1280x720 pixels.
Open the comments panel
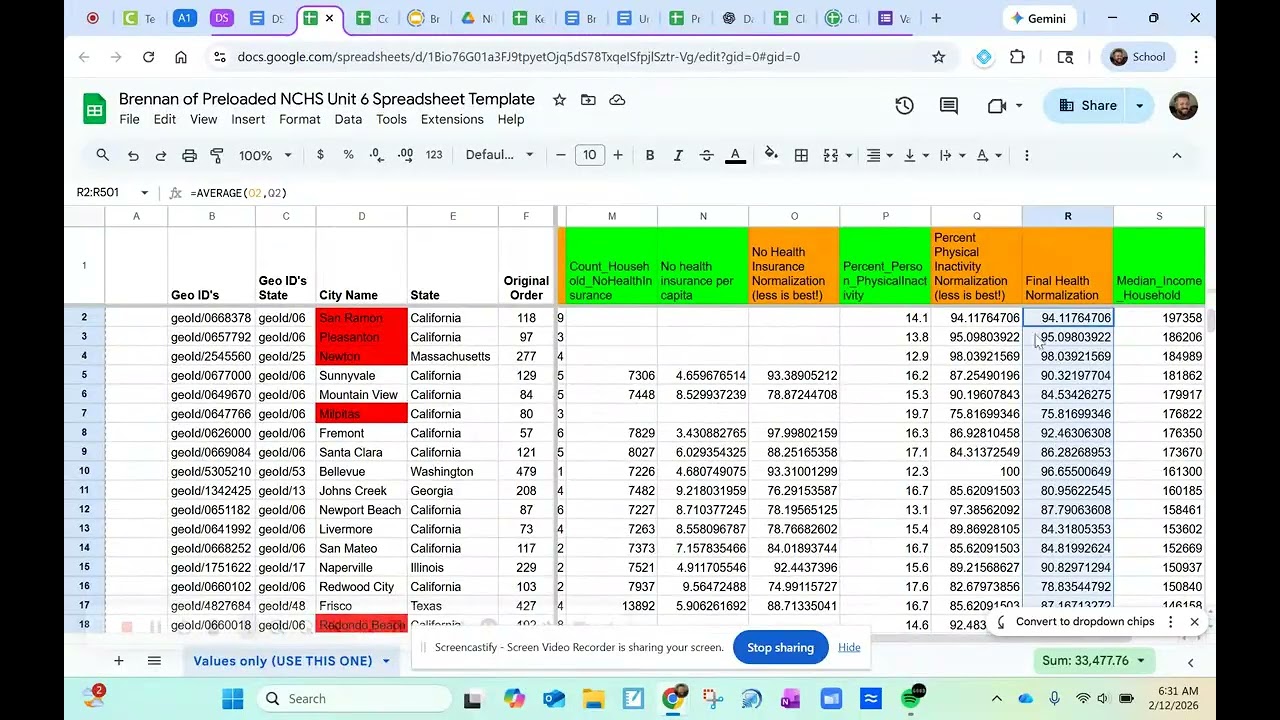(949, 105)
